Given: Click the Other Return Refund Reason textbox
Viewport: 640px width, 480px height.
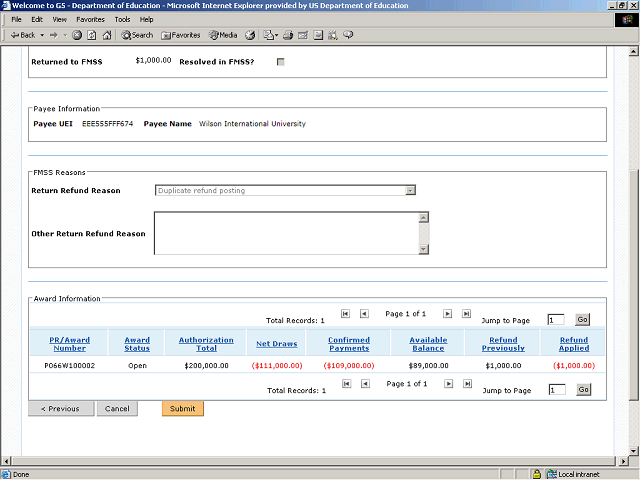Looking at the screenshot, I should coord(286,233).
